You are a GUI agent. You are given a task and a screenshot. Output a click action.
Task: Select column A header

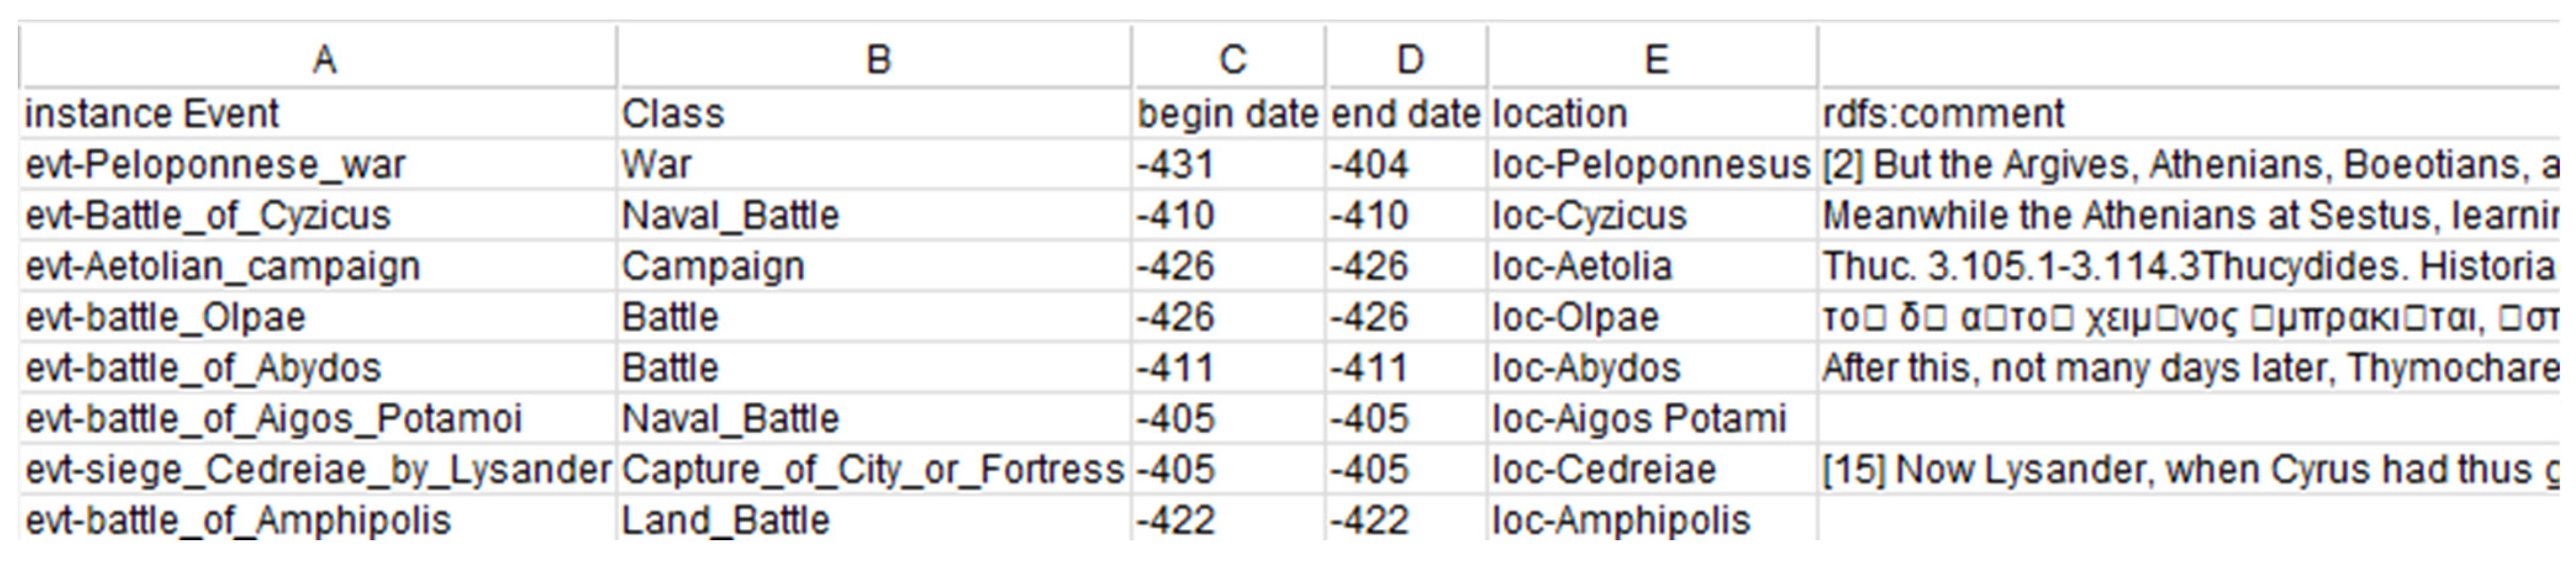[319, 59]
